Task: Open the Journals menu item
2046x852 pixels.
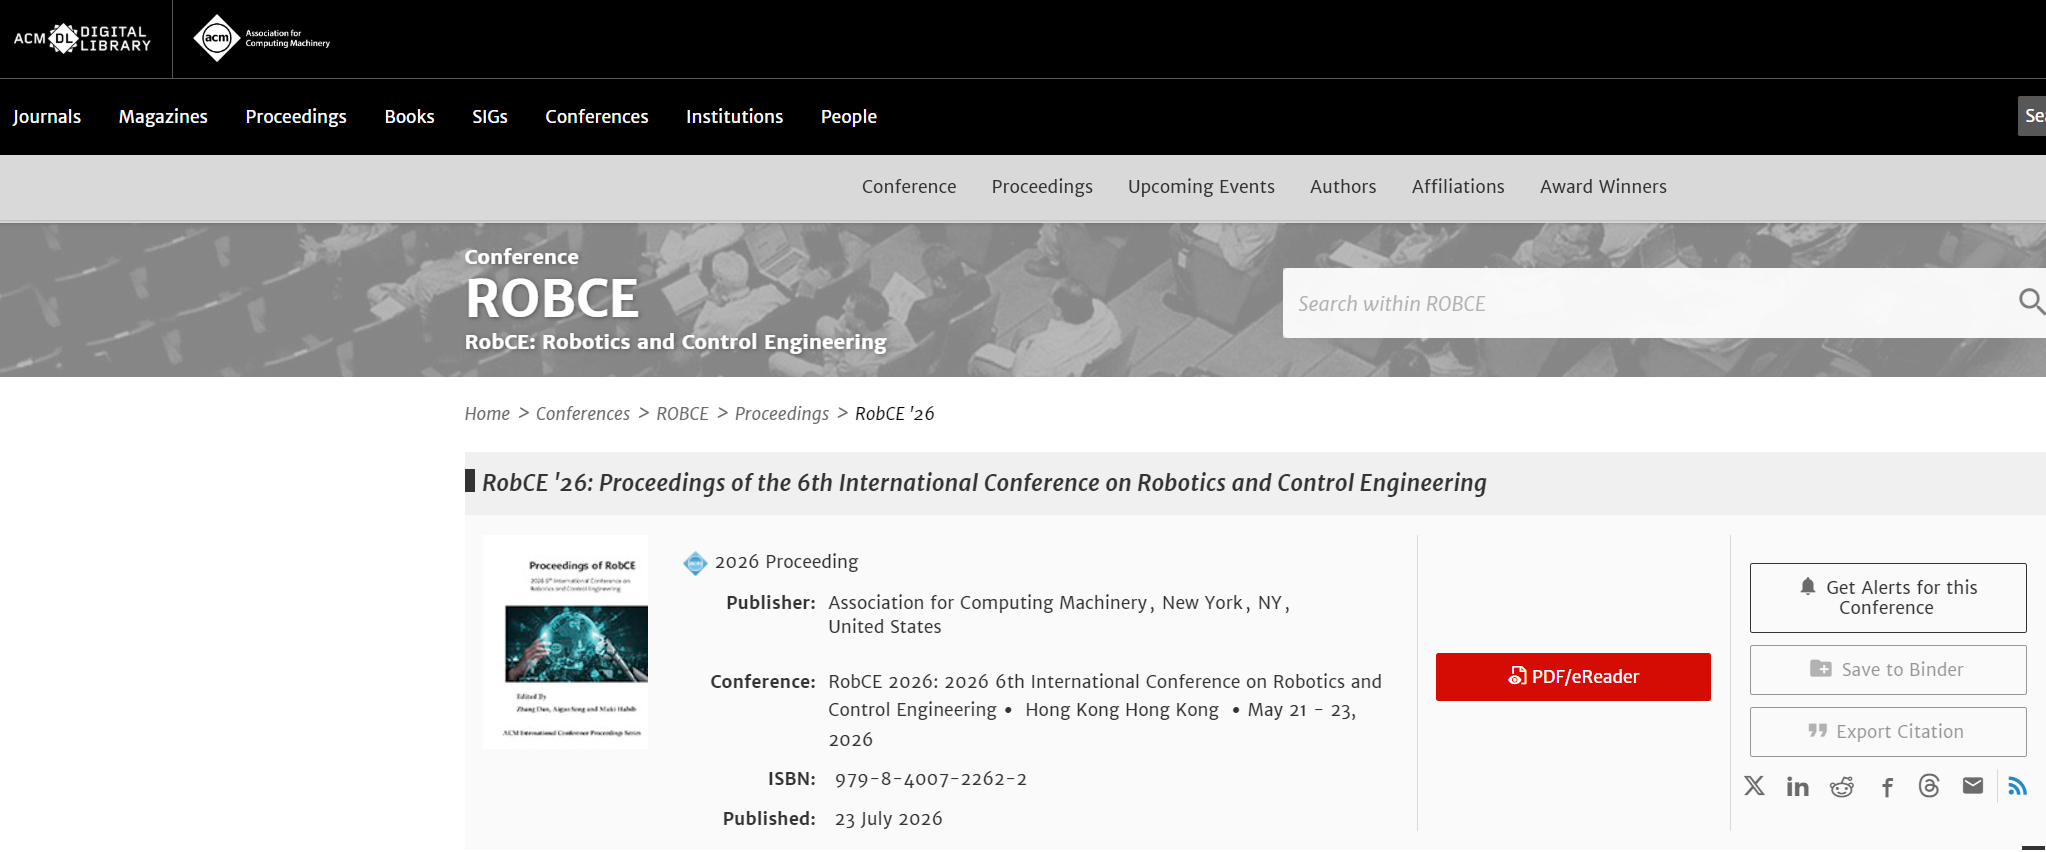Action: tap(47, 117)
